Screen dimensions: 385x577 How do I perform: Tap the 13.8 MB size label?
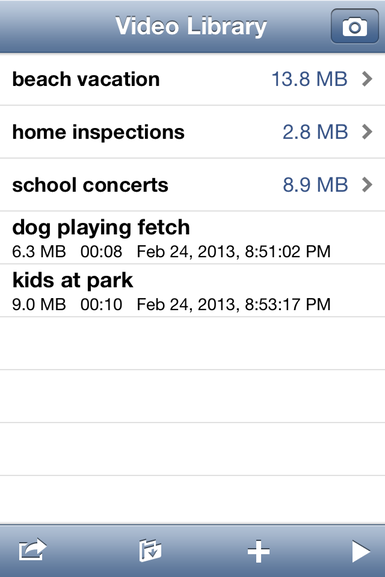(x=310, y=79)
